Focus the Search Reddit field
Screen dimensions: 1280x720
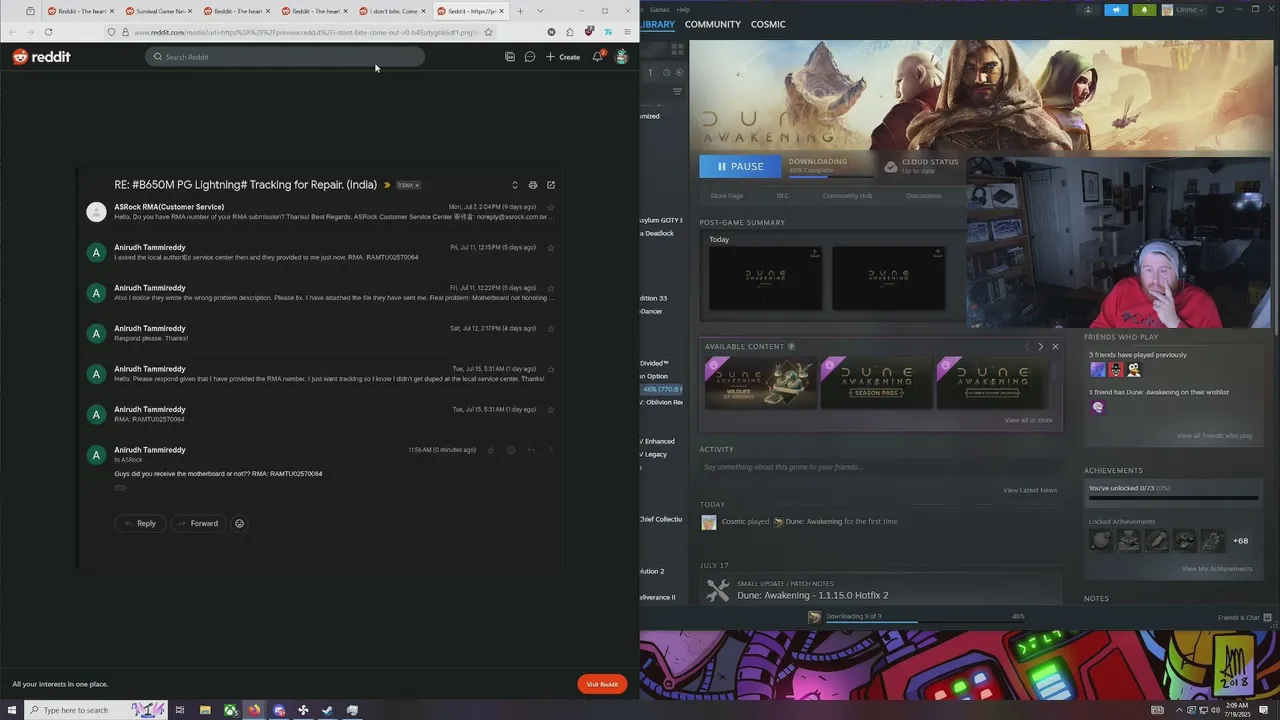[x=285, y=57]
